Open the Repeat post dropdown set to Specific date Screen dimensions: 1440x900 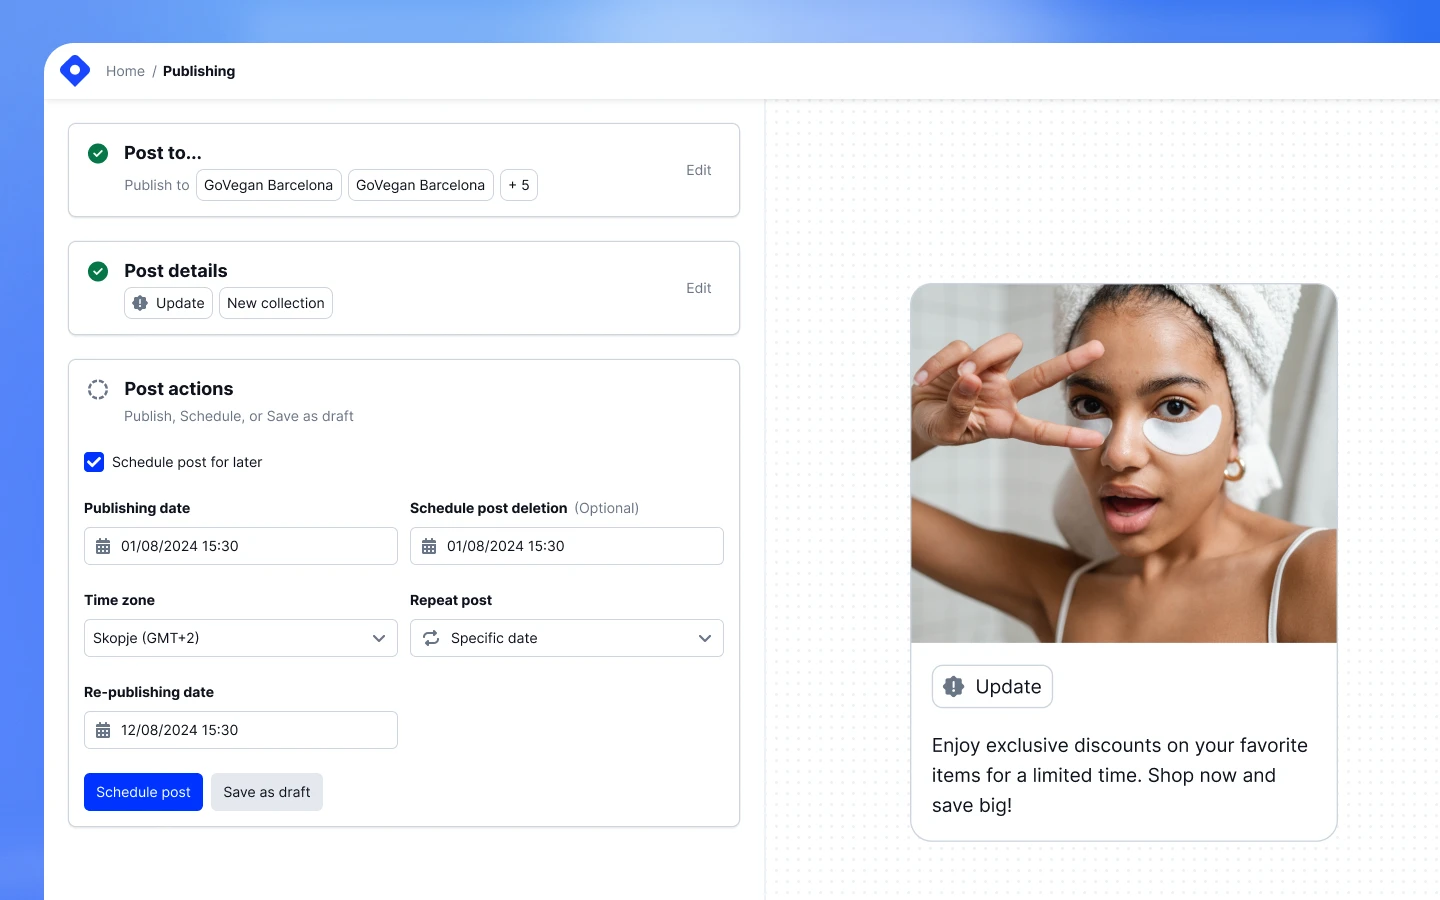566,638
